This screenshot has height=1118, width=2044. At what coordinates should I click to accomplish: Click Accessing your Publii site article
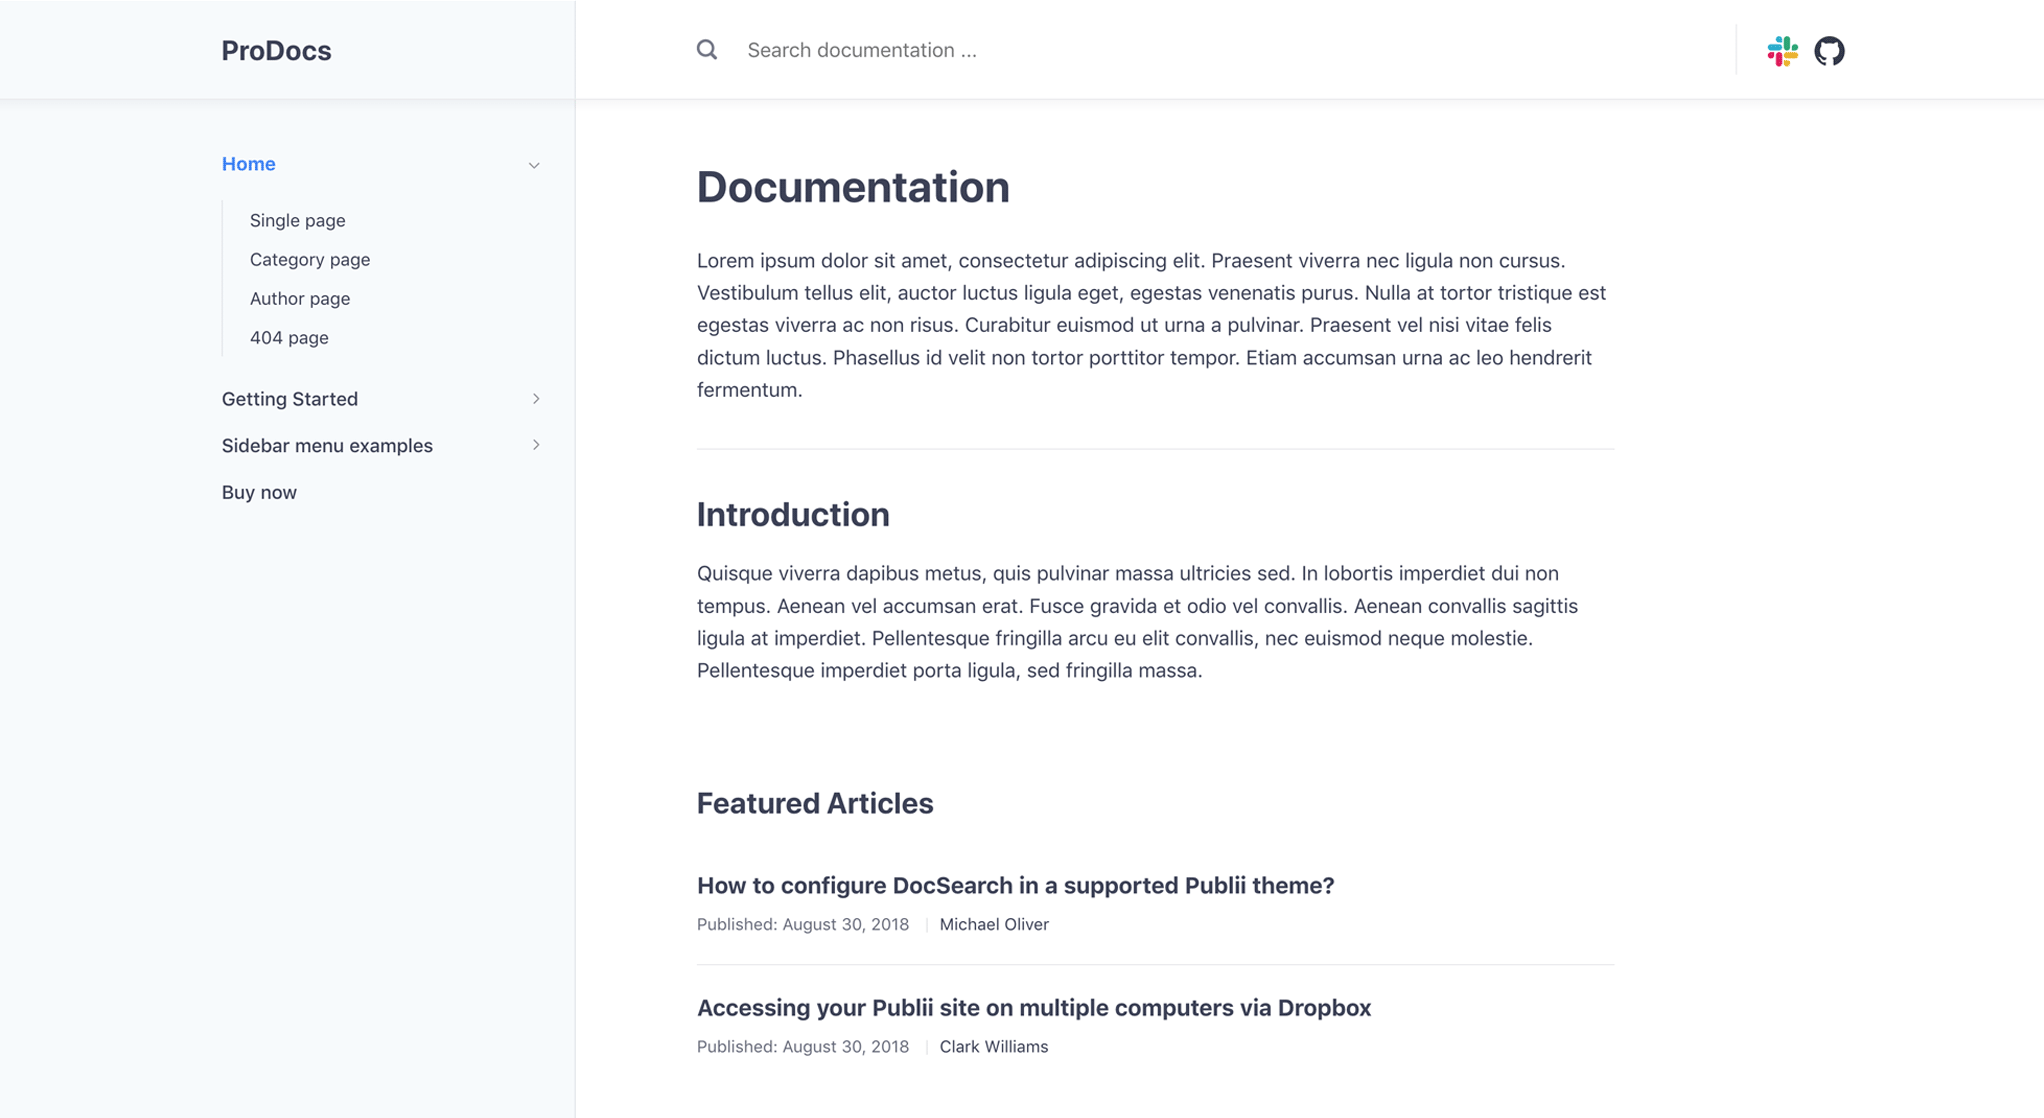point(1034,1006)
